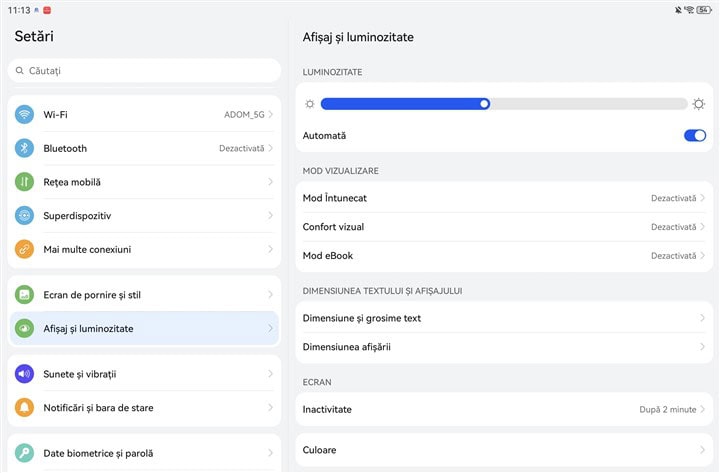
Task: Open Culoare chevron arrow
Action: pos(702,450)
